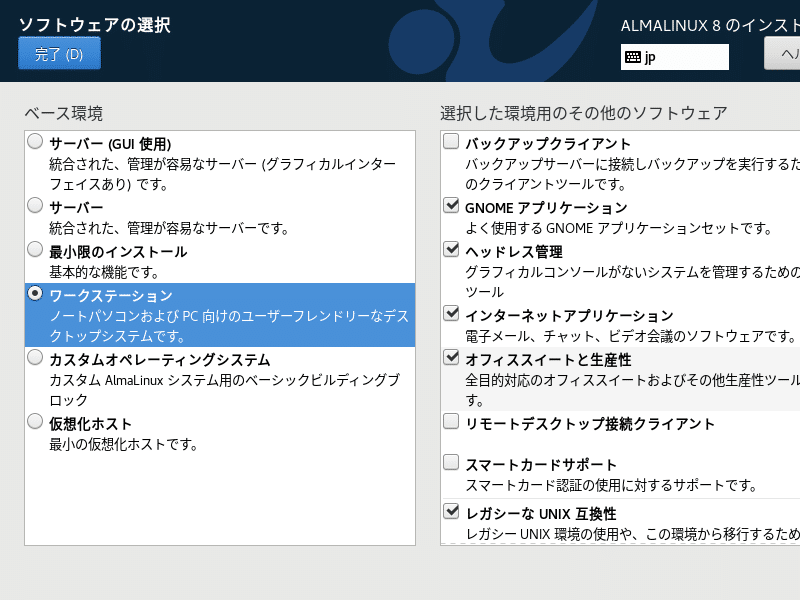
Task: Enable リモートデスクトップ接続クライアント checkbox
Action: tap(451, 421)
